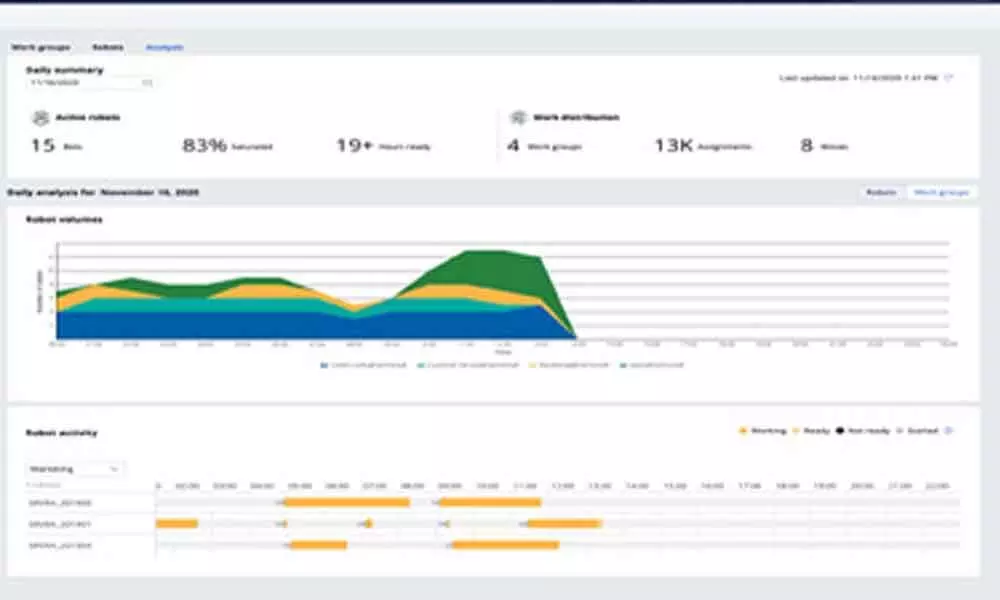Click the Active robots icon
Image resolution: width=1000 pixels, height=600 pixels.
41,118
